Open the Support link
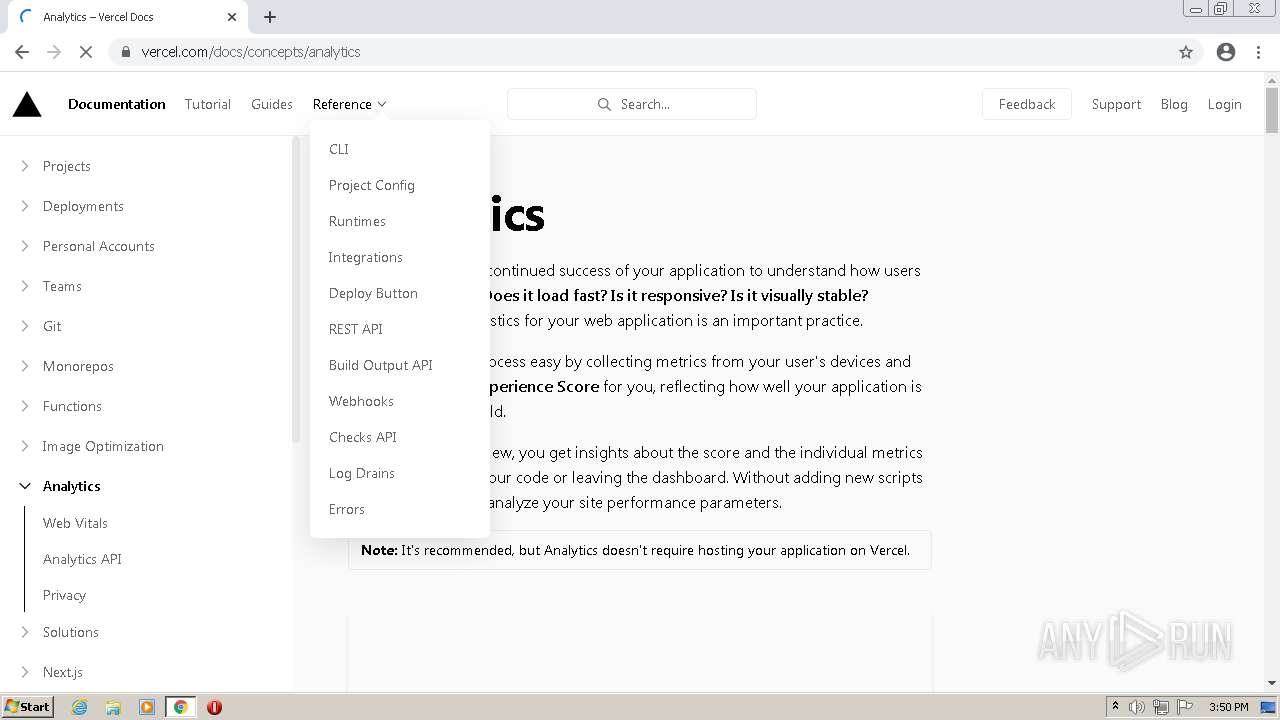The height and width of the screenshot is (720, 1280). click(1116, 104)
